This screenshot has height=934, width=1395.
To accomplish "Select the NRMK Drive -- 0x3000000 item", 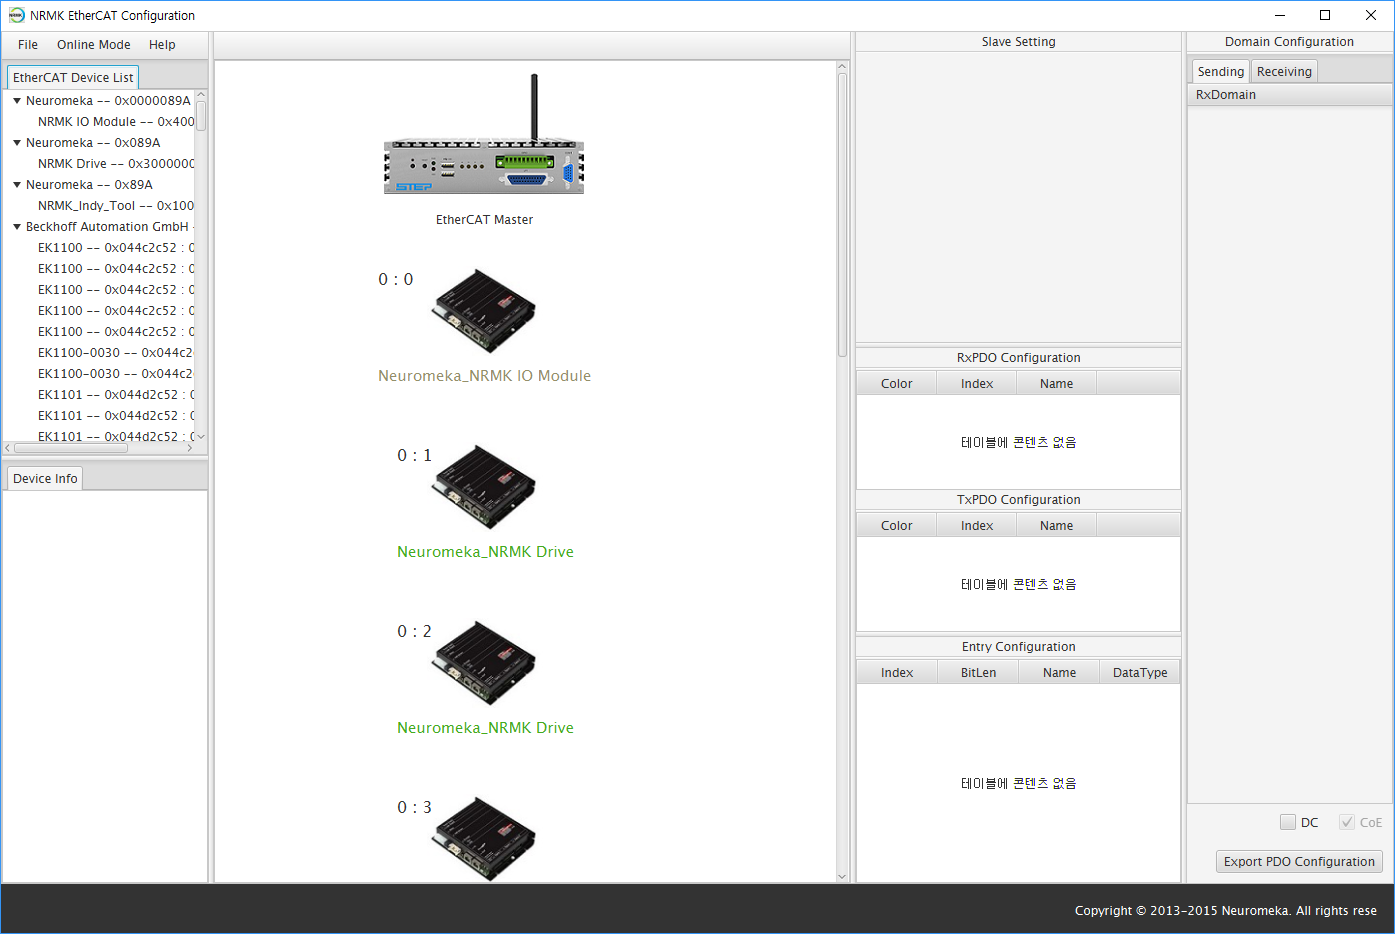I will pyautogui.click(x=116, y=164).
